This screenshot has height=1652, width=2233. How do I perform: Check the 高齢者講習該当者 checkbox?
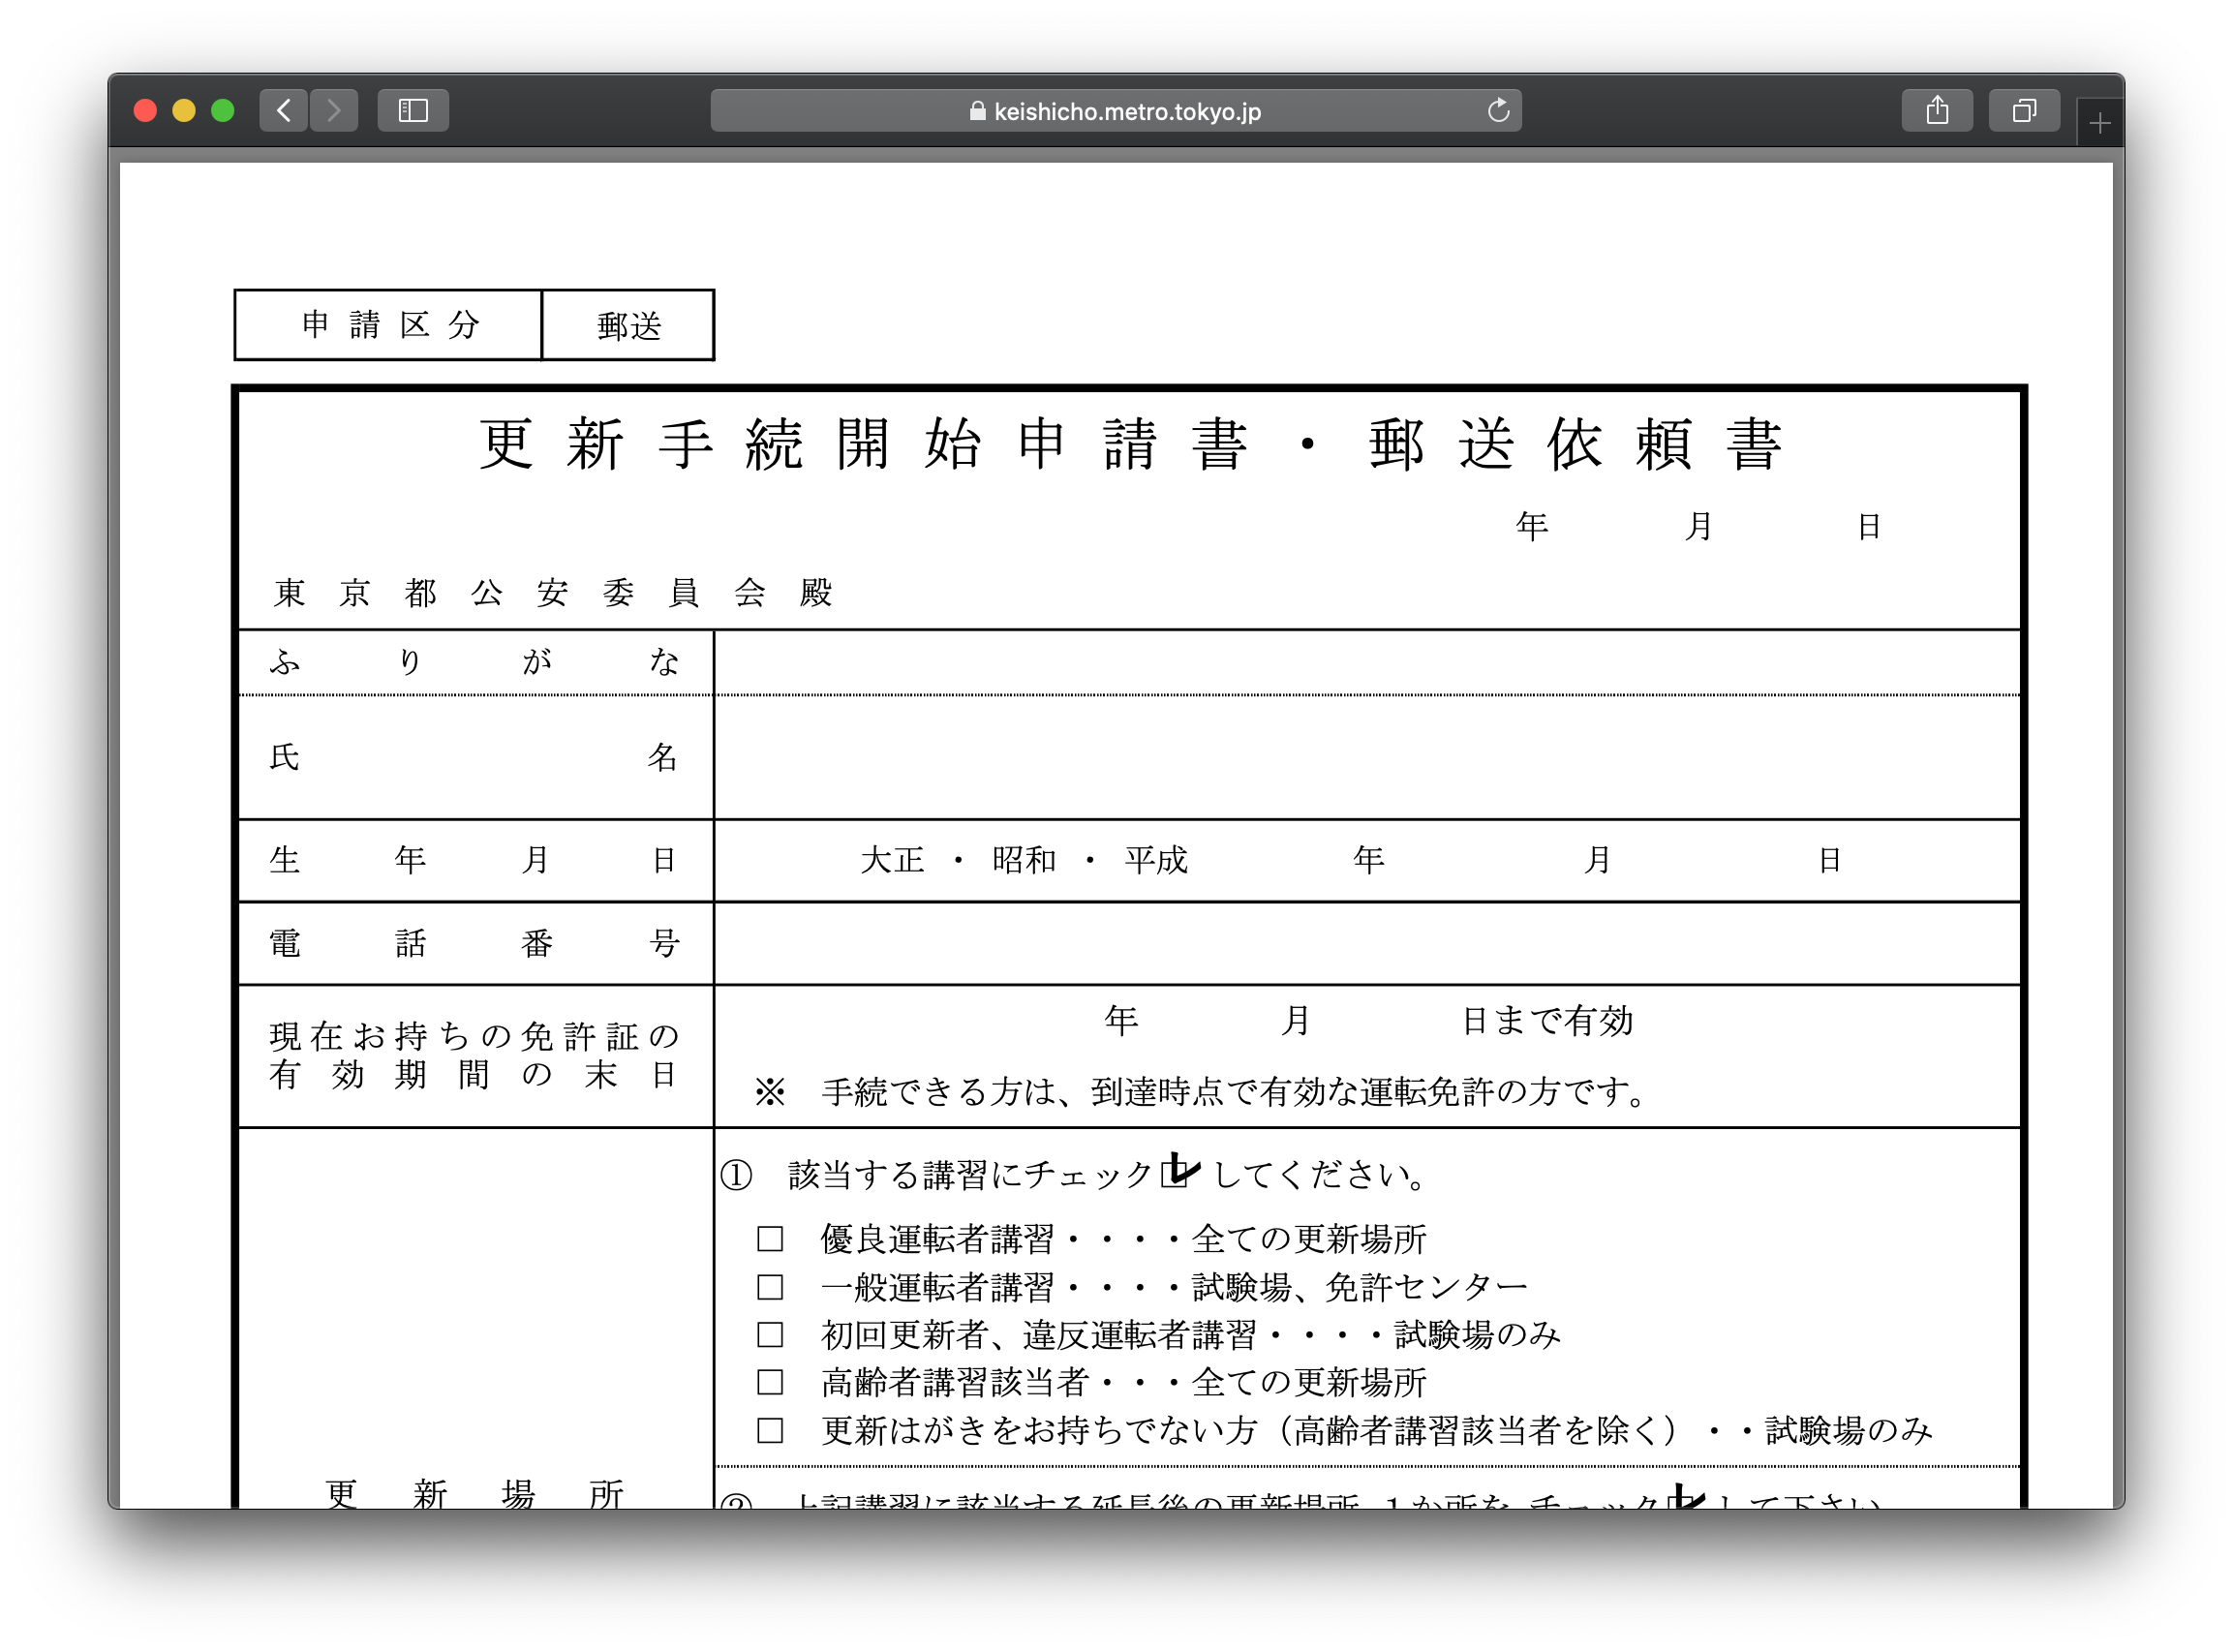(x=770, y=1382)
